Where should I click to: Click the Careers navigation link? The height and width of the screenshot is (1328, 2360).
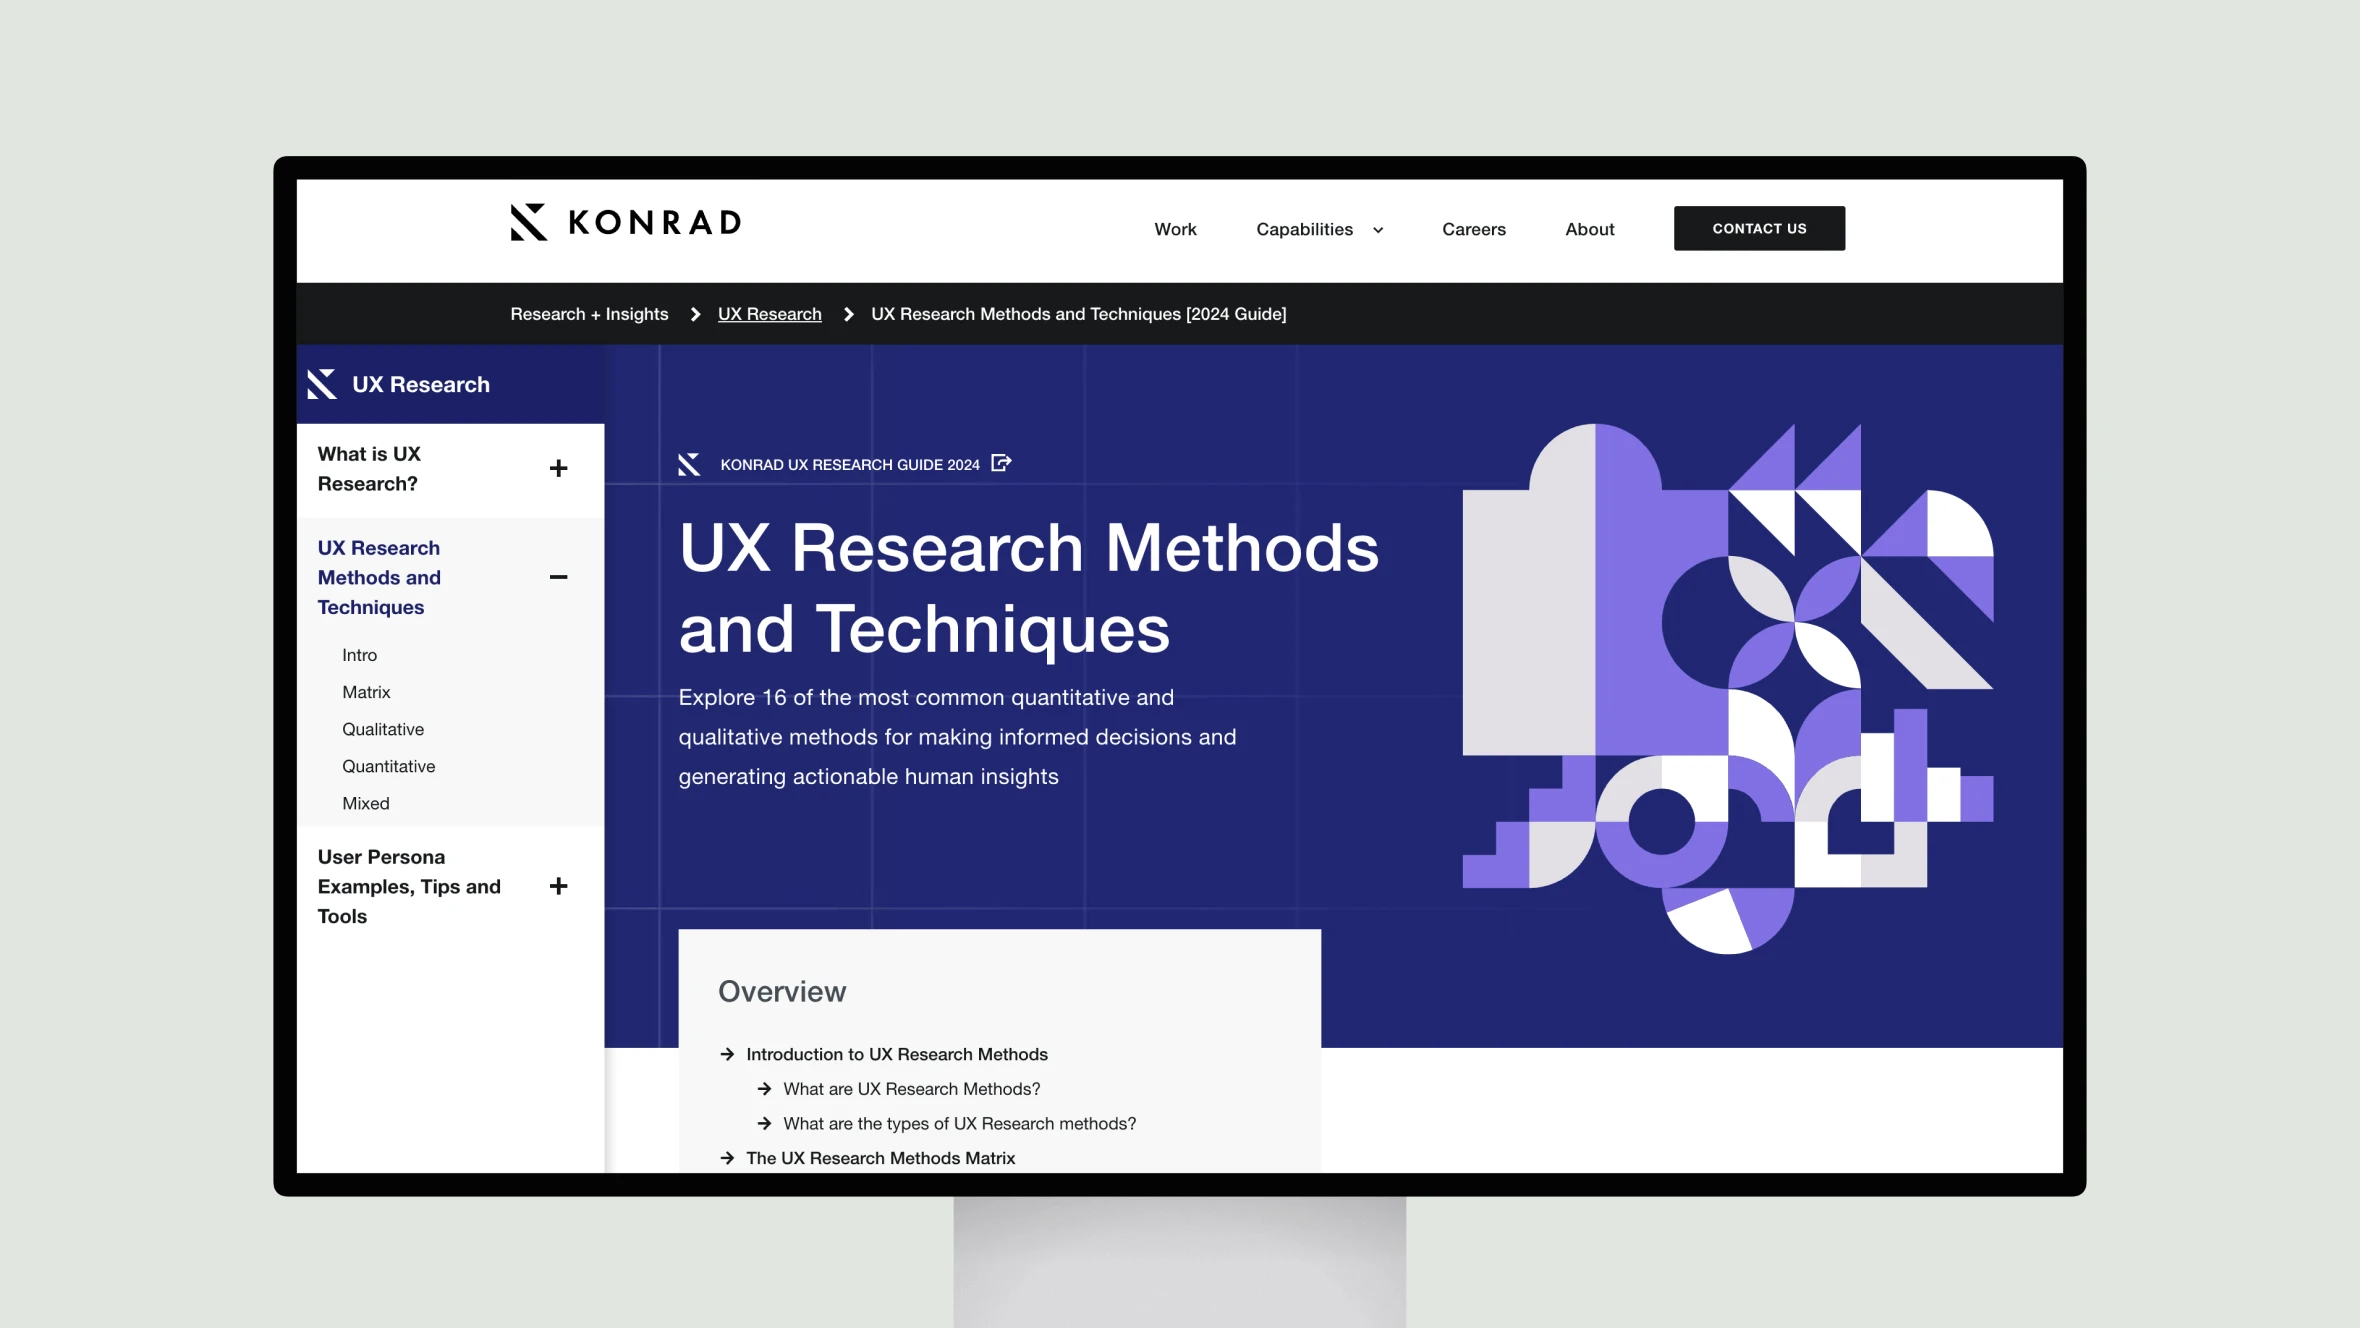(1473, 229)
